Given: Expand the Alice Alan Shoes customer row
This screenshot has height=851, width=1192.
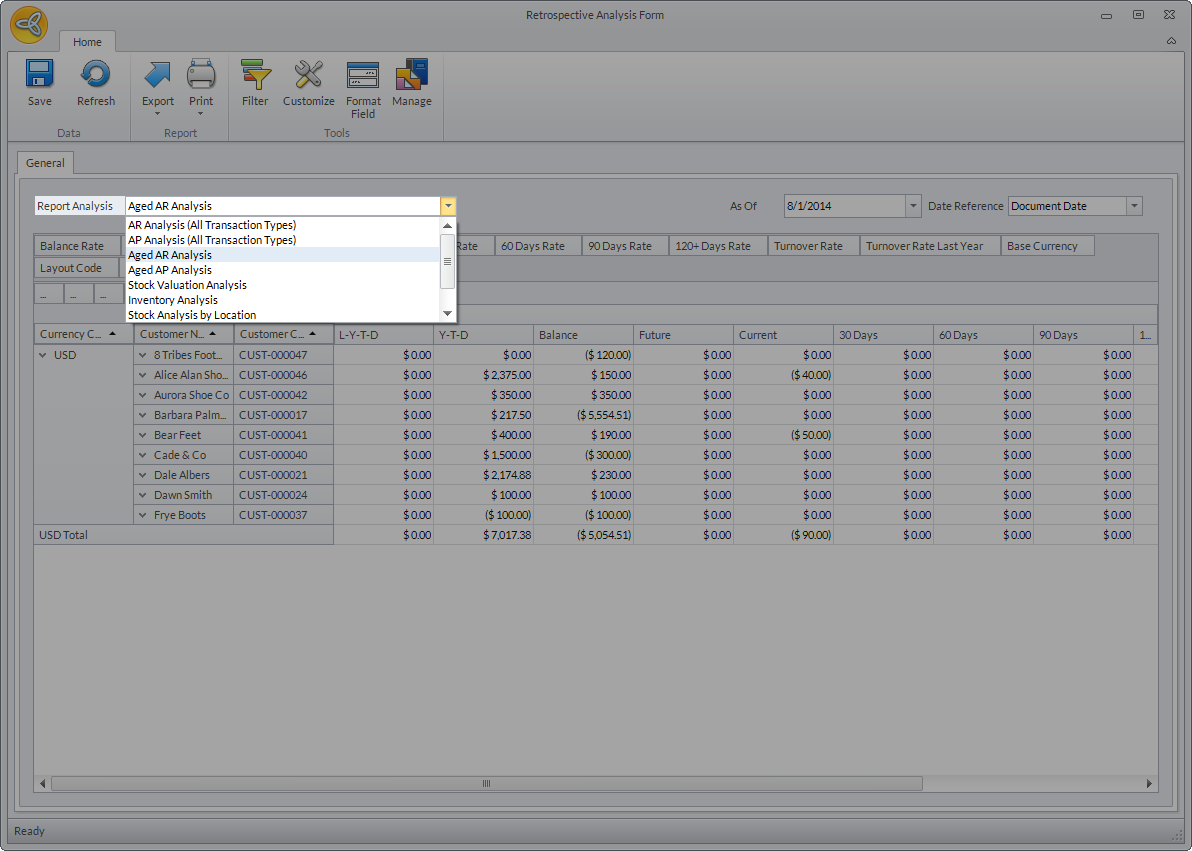Looking at the screenshot, I should (143, 375).
